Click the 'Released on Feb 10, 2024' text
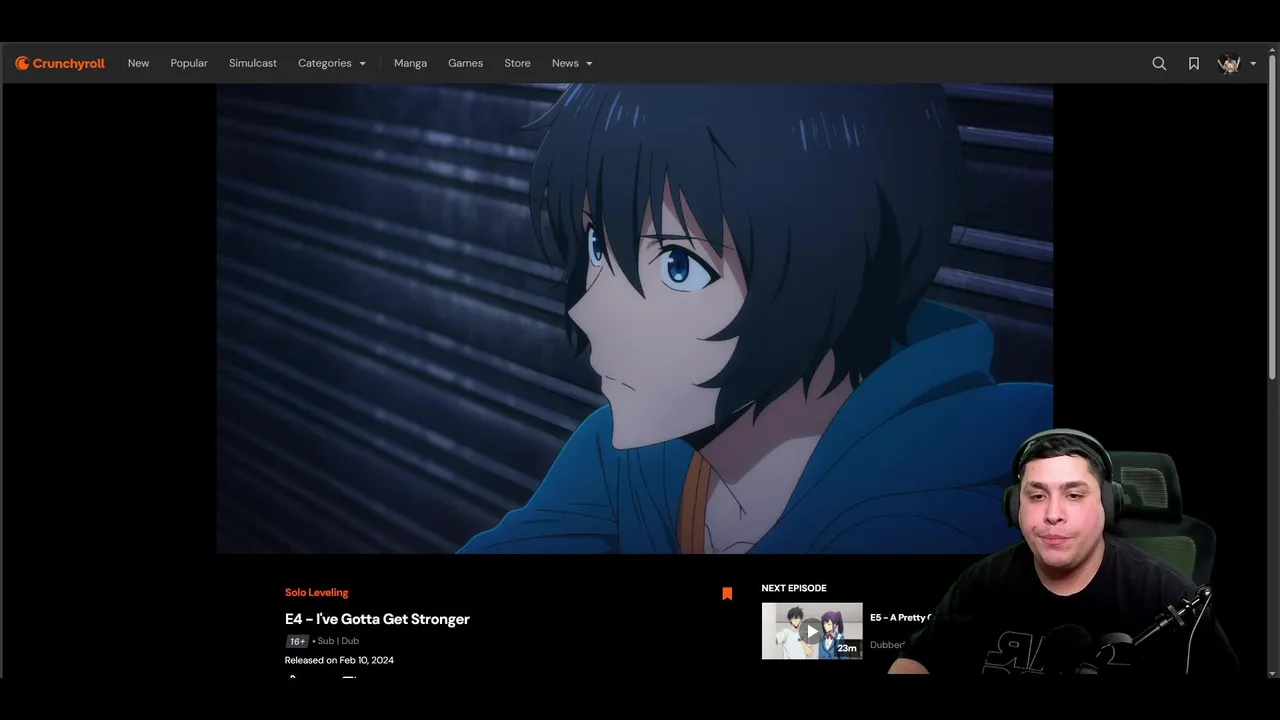 [x=339, y=660]
